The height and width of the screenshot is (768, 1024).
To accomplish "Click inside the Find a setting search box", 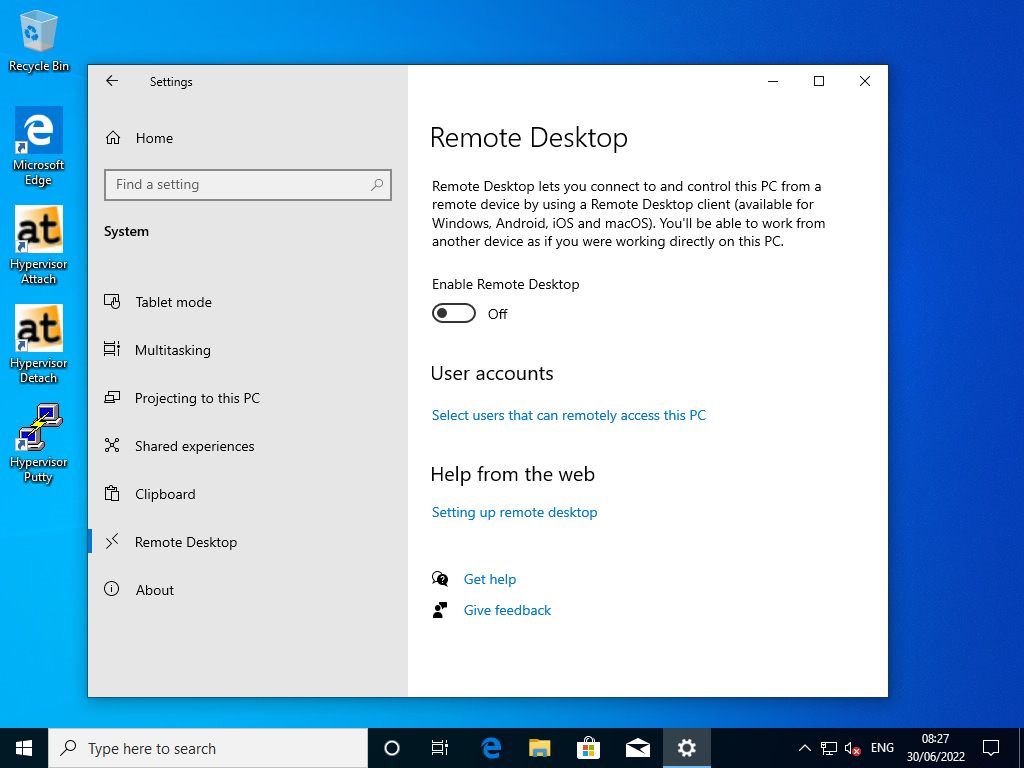I will coord(247,185).
